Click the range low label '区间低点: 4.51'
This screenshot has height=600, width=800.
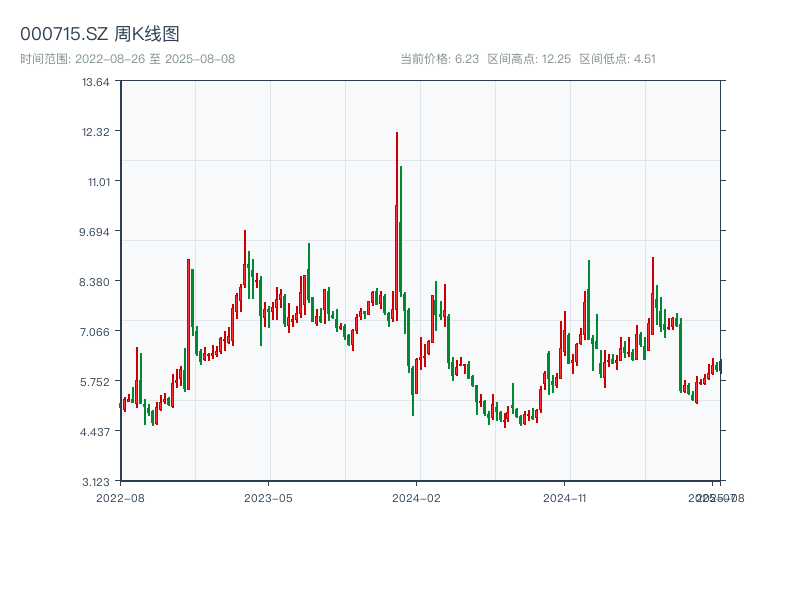pyautogui.click(x=617, y=59)
